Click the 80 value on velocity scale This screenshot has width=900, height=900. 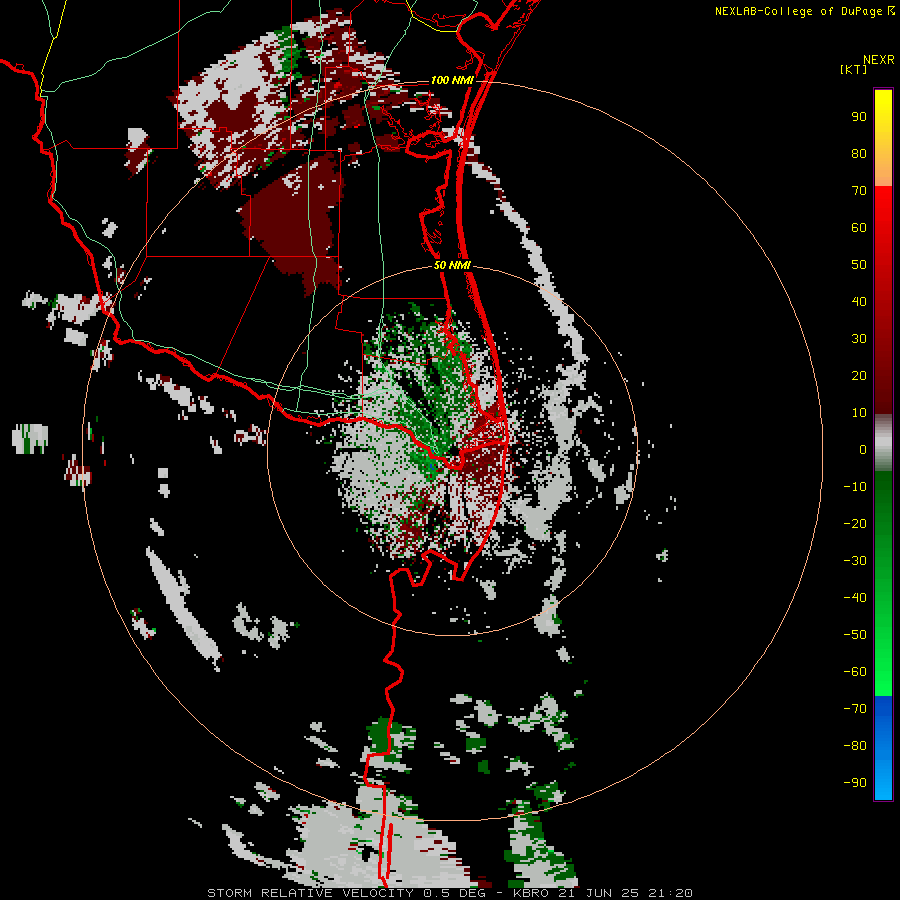click(859, 153)
